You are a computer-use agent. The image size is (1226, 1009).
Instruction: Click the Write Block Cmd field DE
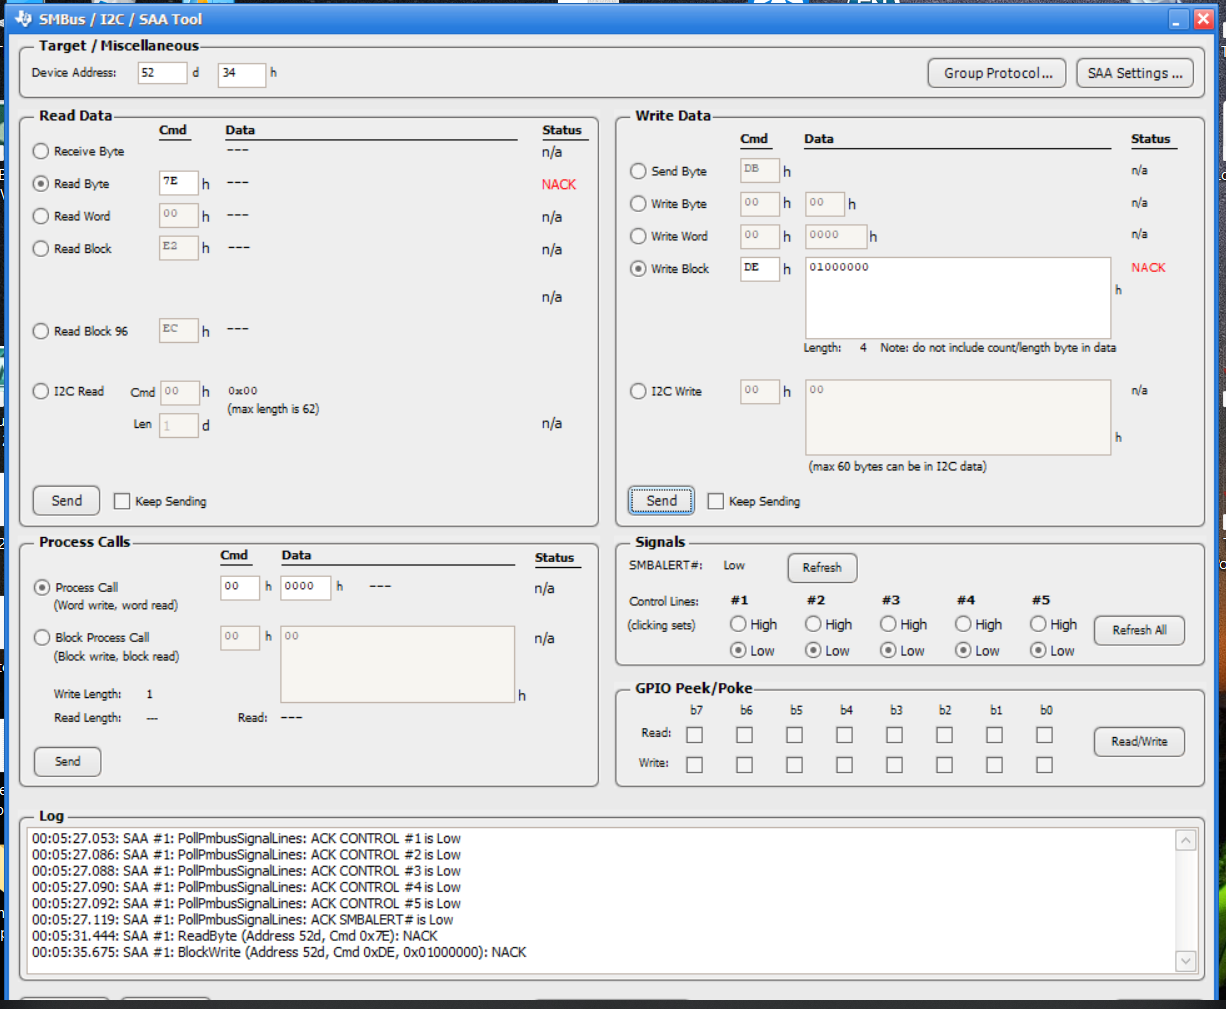tap(760, 268)
